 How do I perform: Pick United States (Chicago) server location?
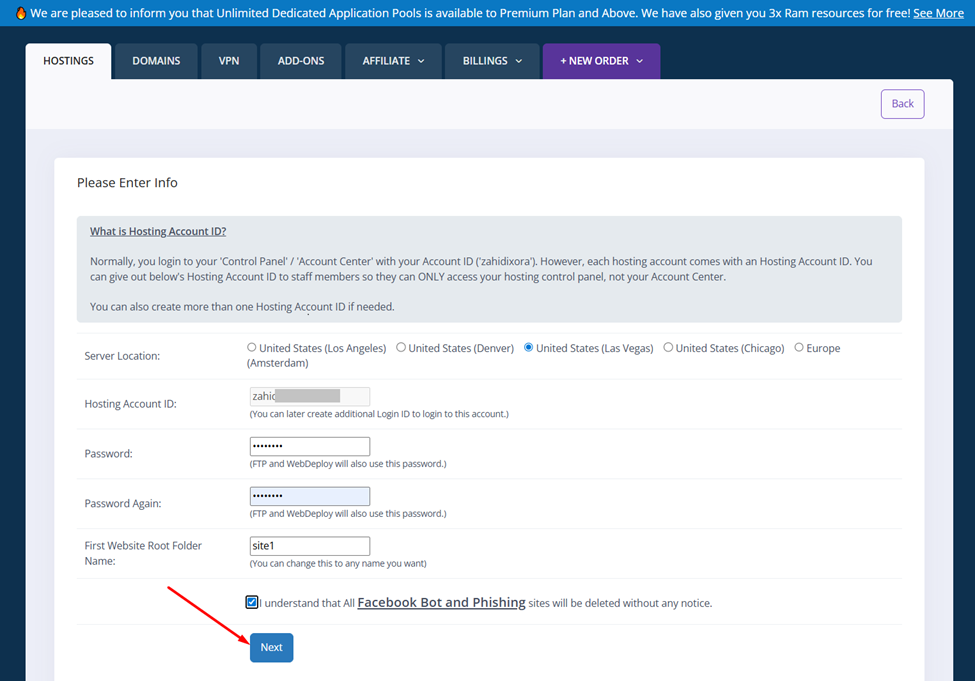point(668,348)
